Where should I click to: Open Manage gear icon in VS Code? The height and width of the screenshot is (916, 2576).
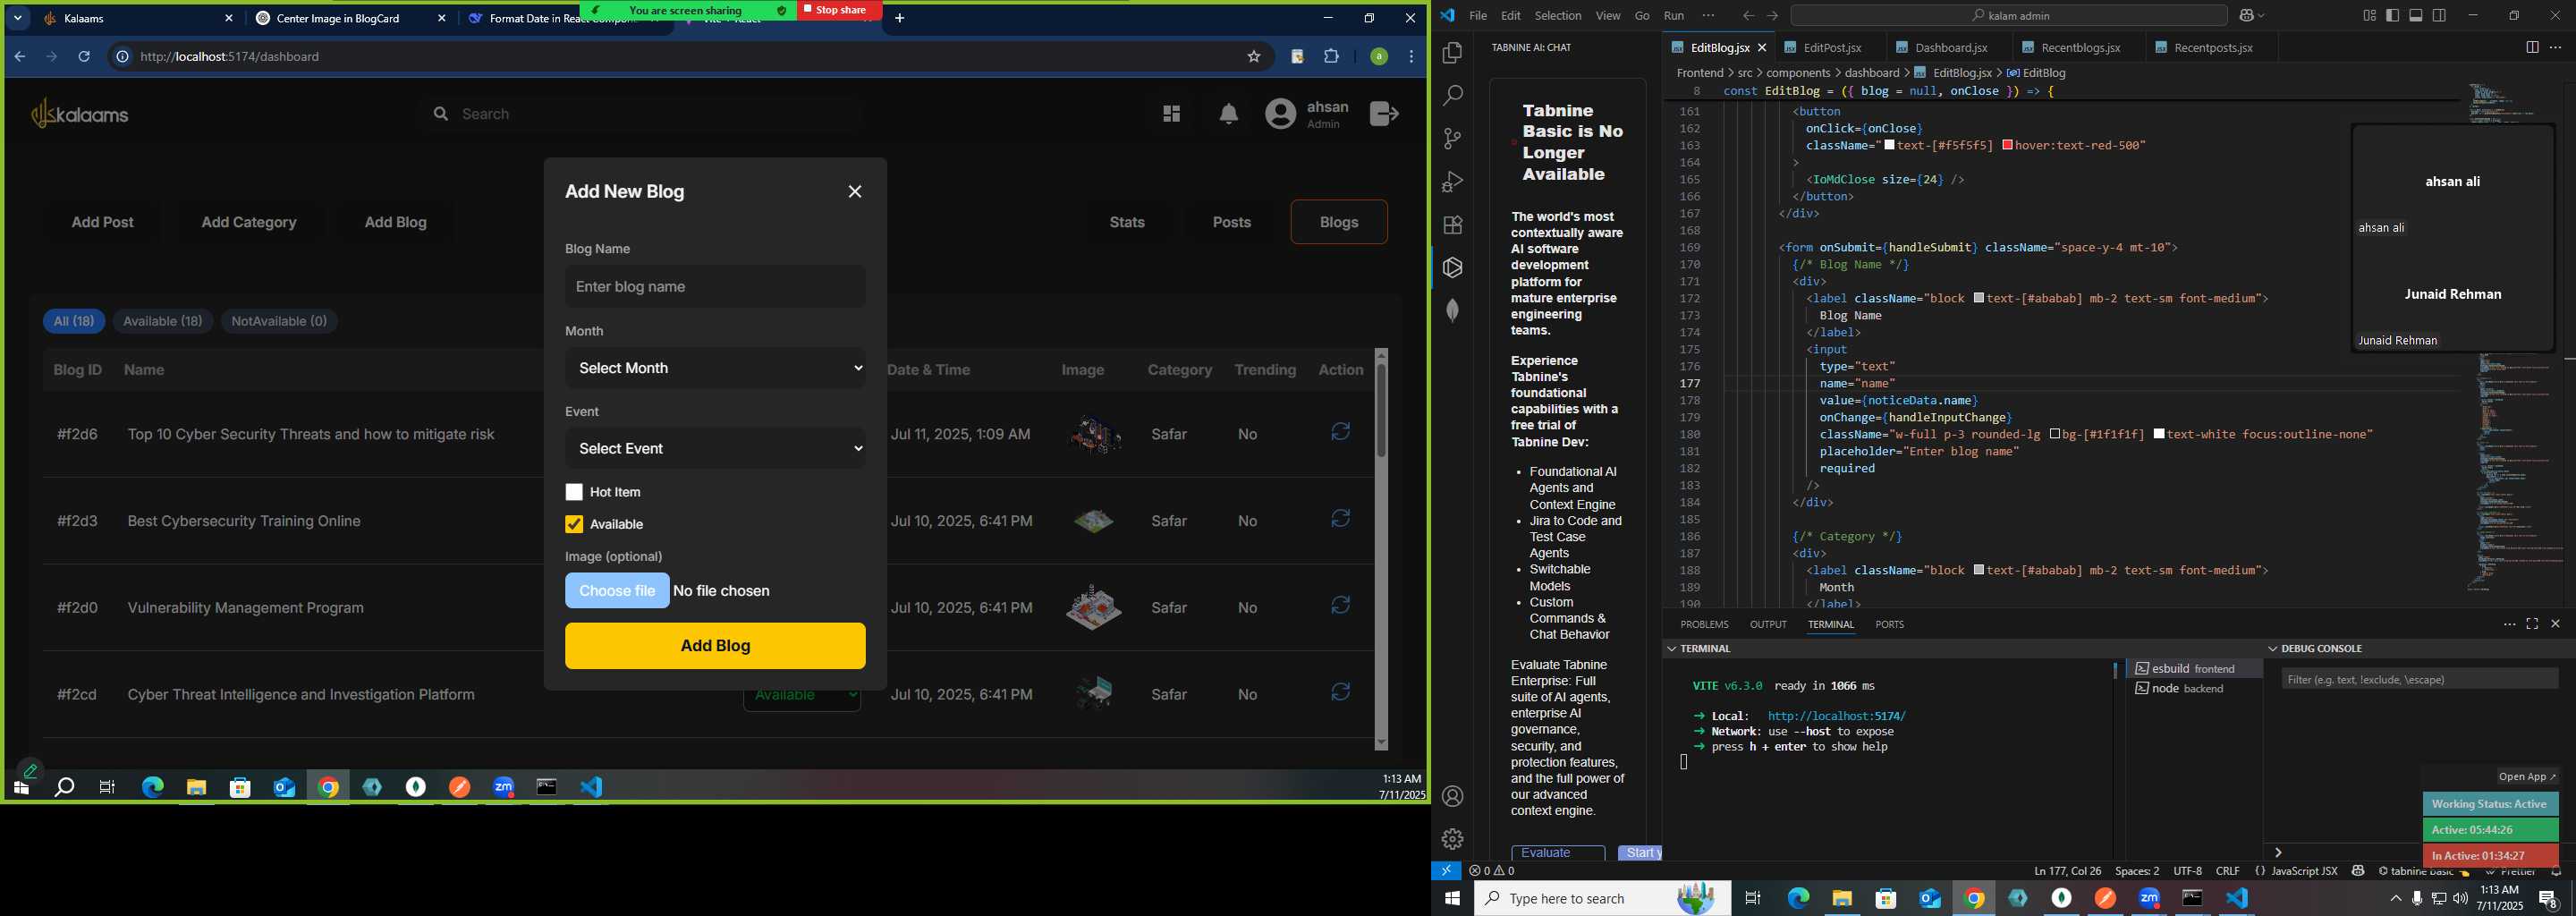1452,839
